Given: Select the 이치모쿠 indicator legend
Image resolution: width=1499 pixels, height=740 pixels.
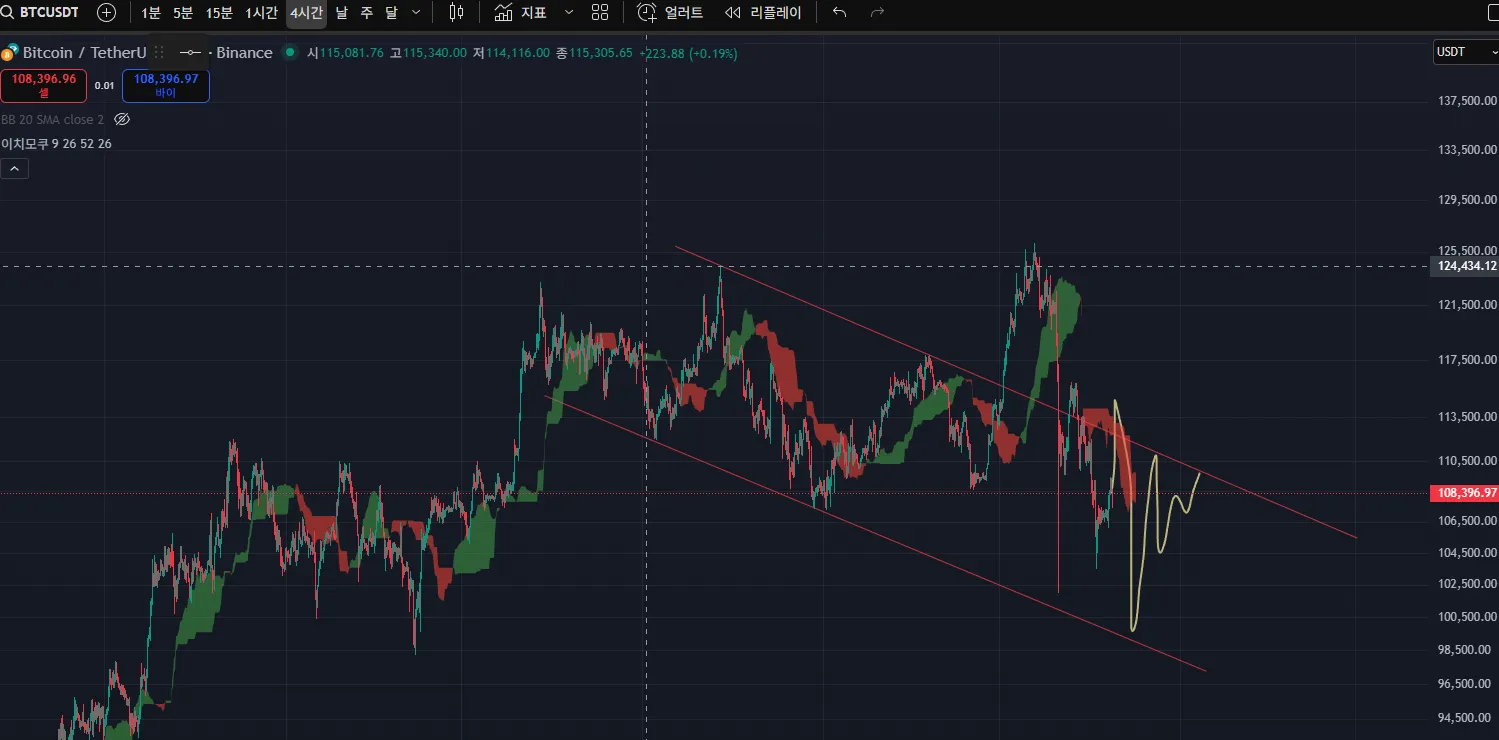Looking at the screenshot, I should [x=56, y=144].
